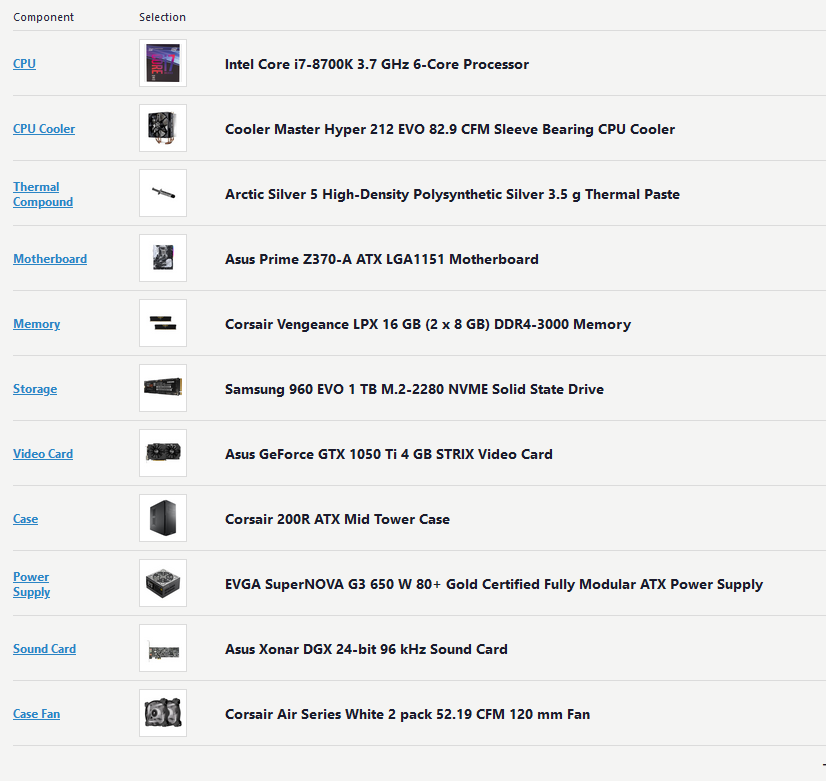This screenshot has width=826, height=781.
Task: Select Corsair Air Series White fan name
Action: (407, 714)
